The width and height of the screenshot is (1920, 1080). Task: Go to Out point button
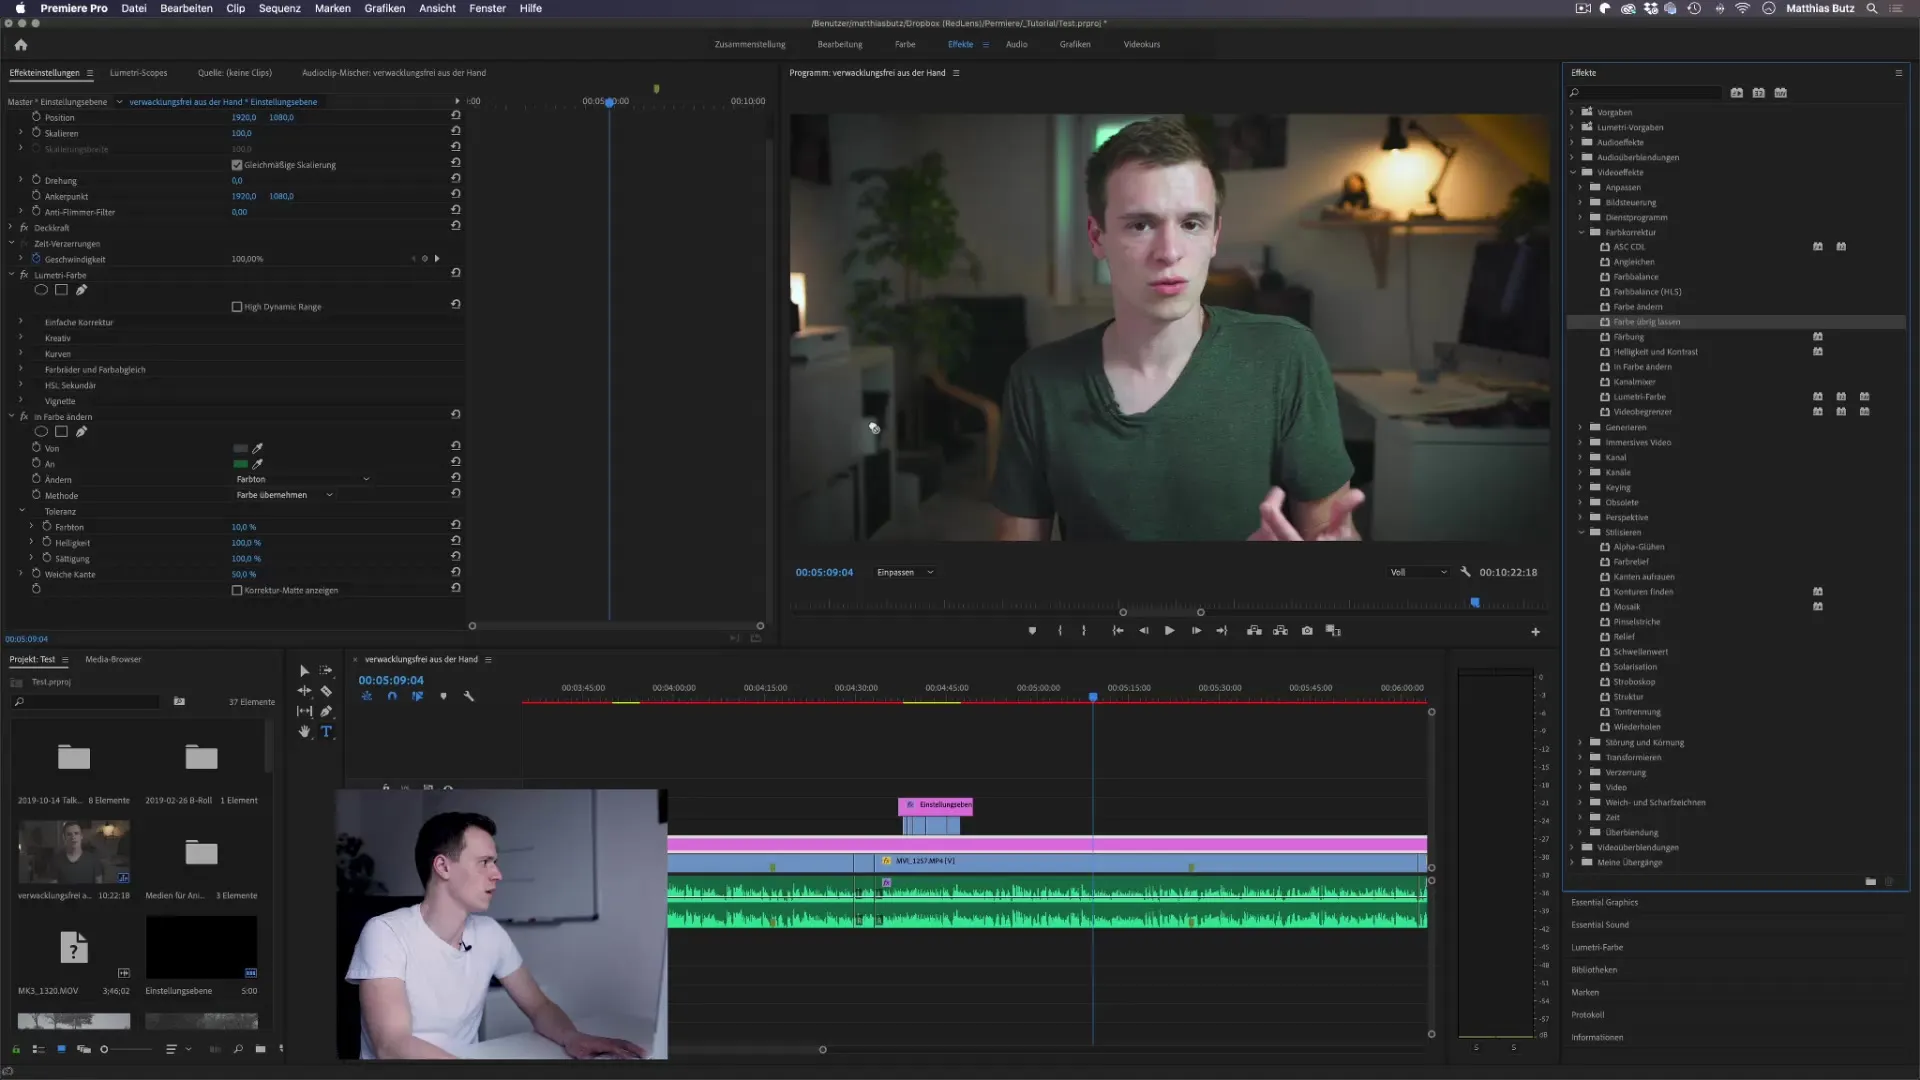pos(1222,631)
